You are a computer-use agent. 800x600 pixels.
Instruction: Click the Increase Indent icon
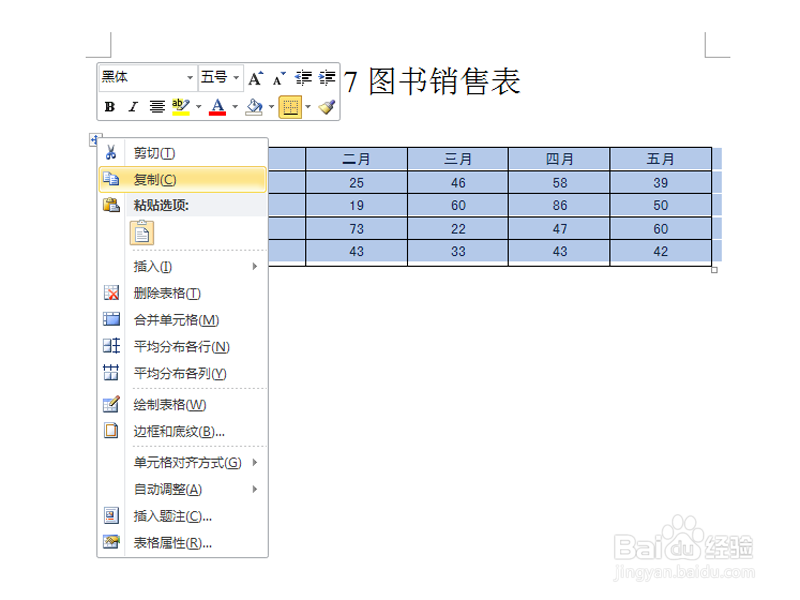click(x=327, y=78)
